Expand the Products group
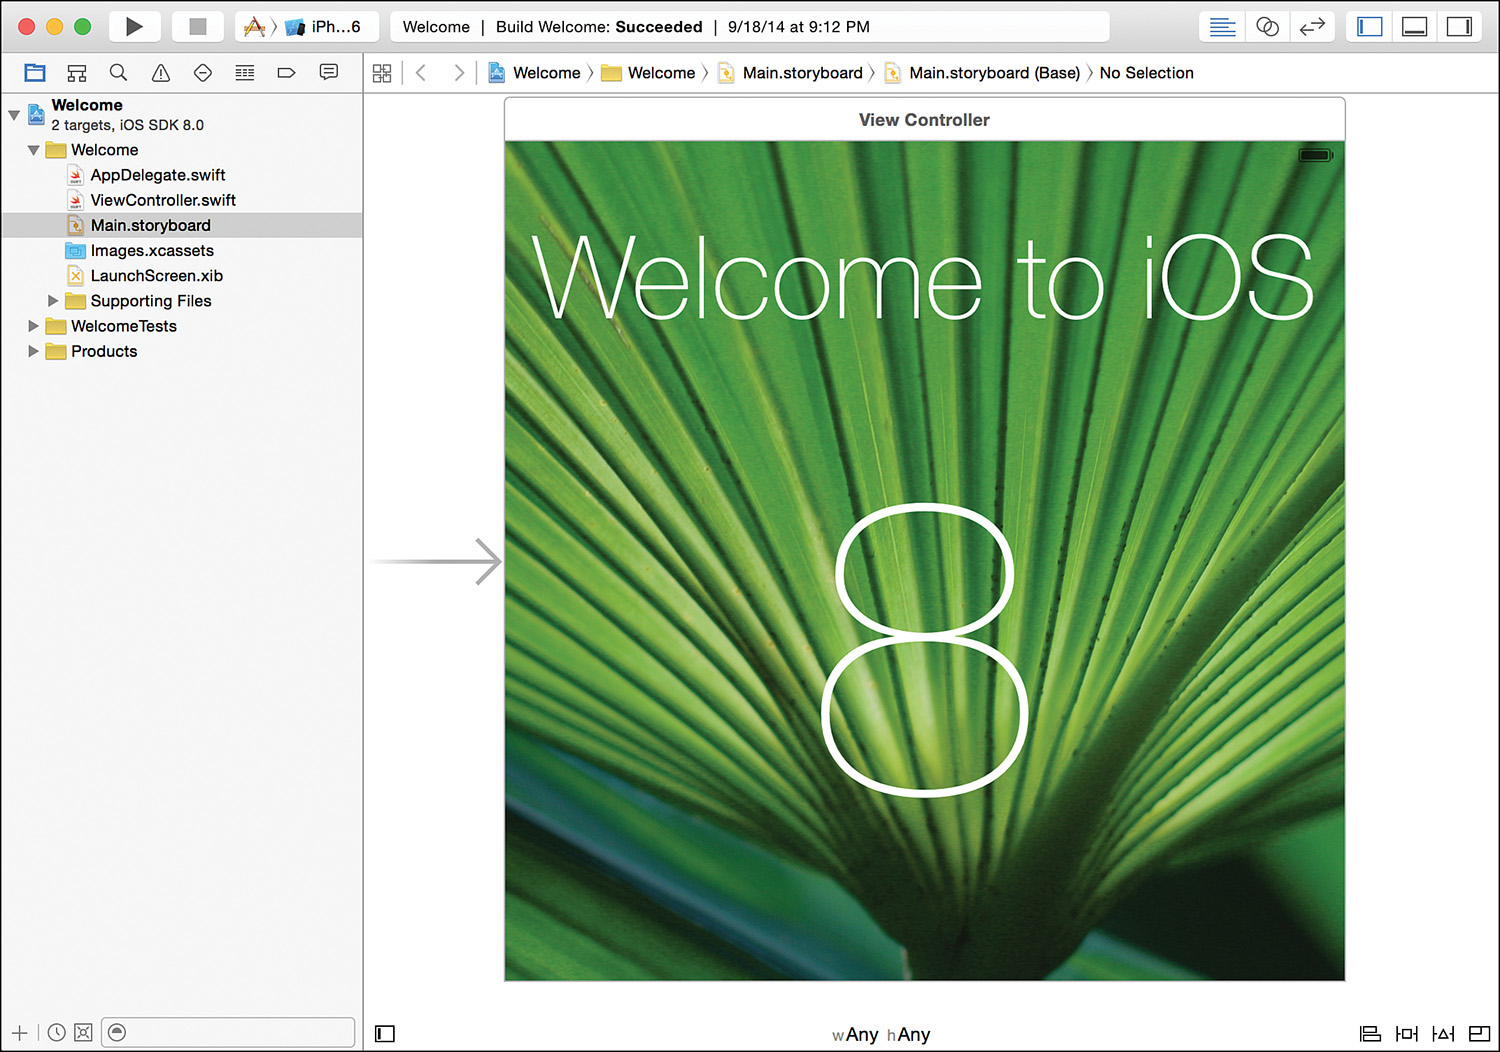 coord(33,351)
